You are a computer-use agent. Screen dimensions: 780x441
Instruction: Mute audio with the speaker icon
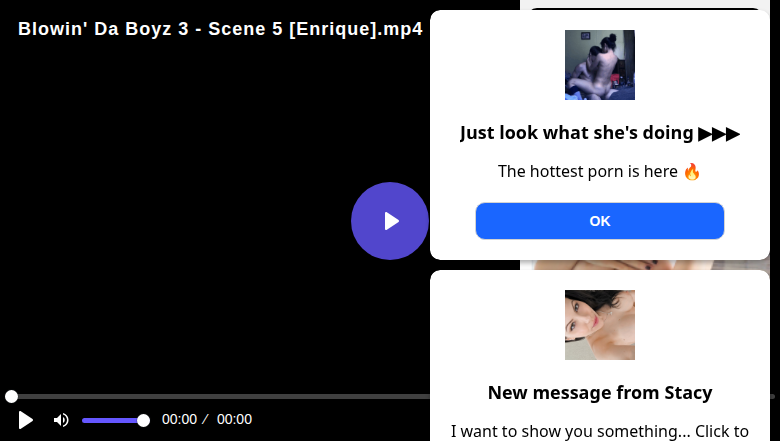(x=61, y=420)
